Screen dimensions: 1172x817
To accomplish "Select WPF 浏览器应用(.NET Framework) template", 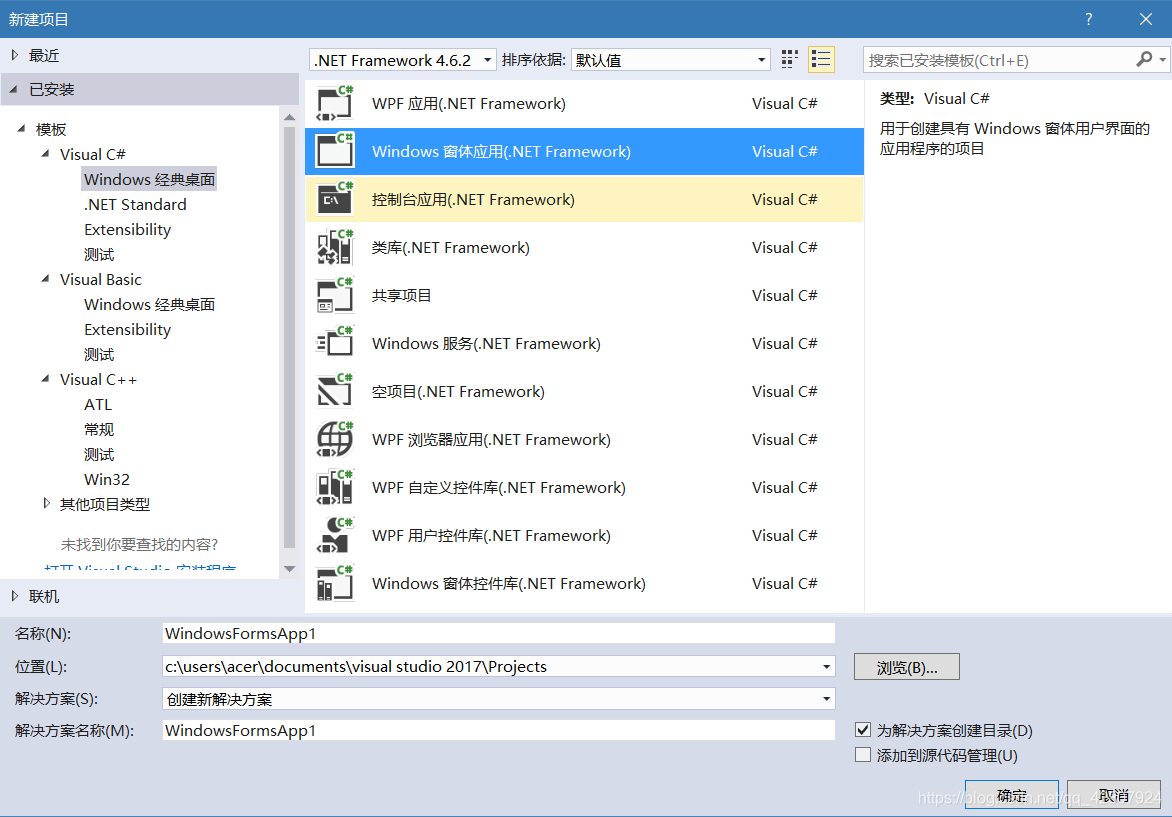I will [585, 440].
